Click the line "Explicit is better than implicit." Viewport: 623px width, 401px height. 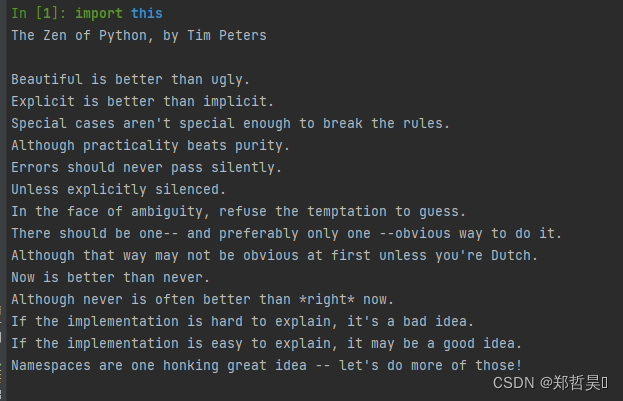[x=142, y=101]
